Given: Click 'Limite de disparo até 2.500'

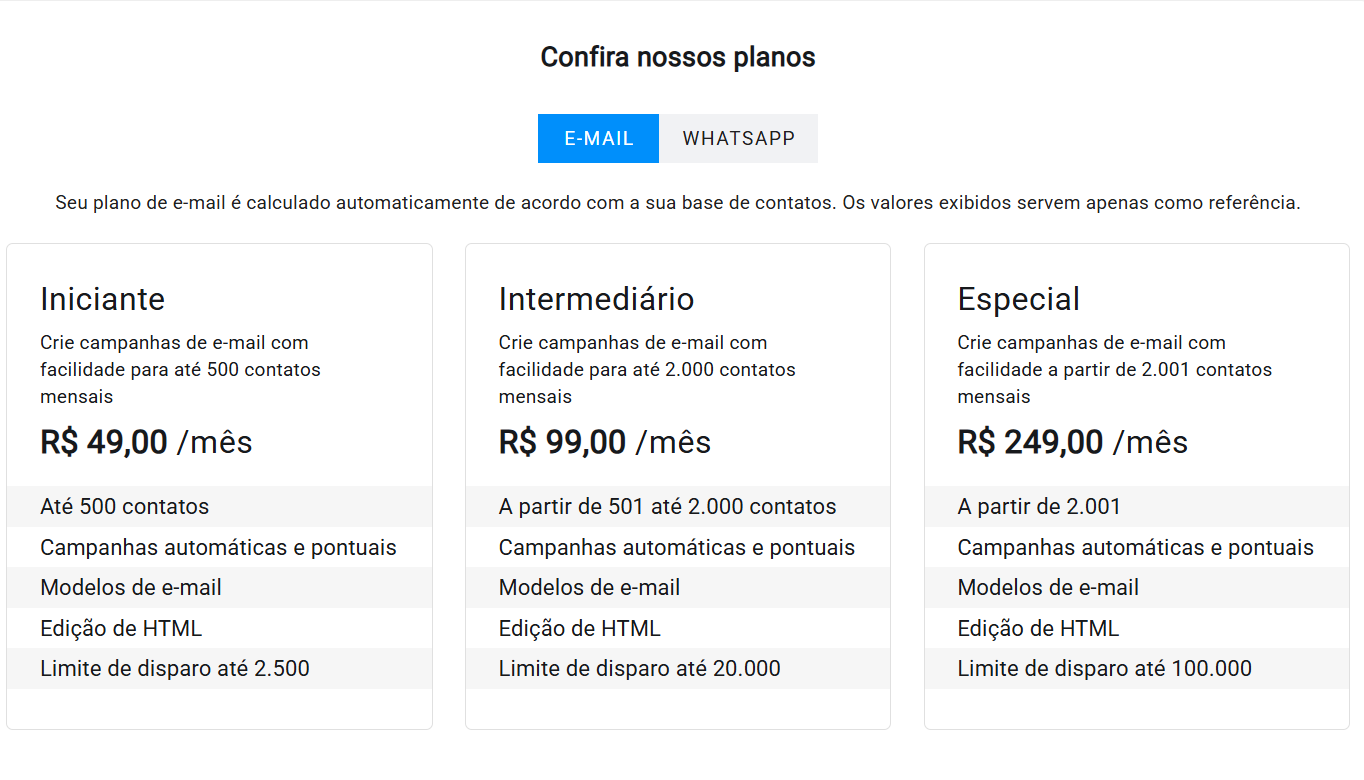Looking at the screenshot, I should [175, 668].
